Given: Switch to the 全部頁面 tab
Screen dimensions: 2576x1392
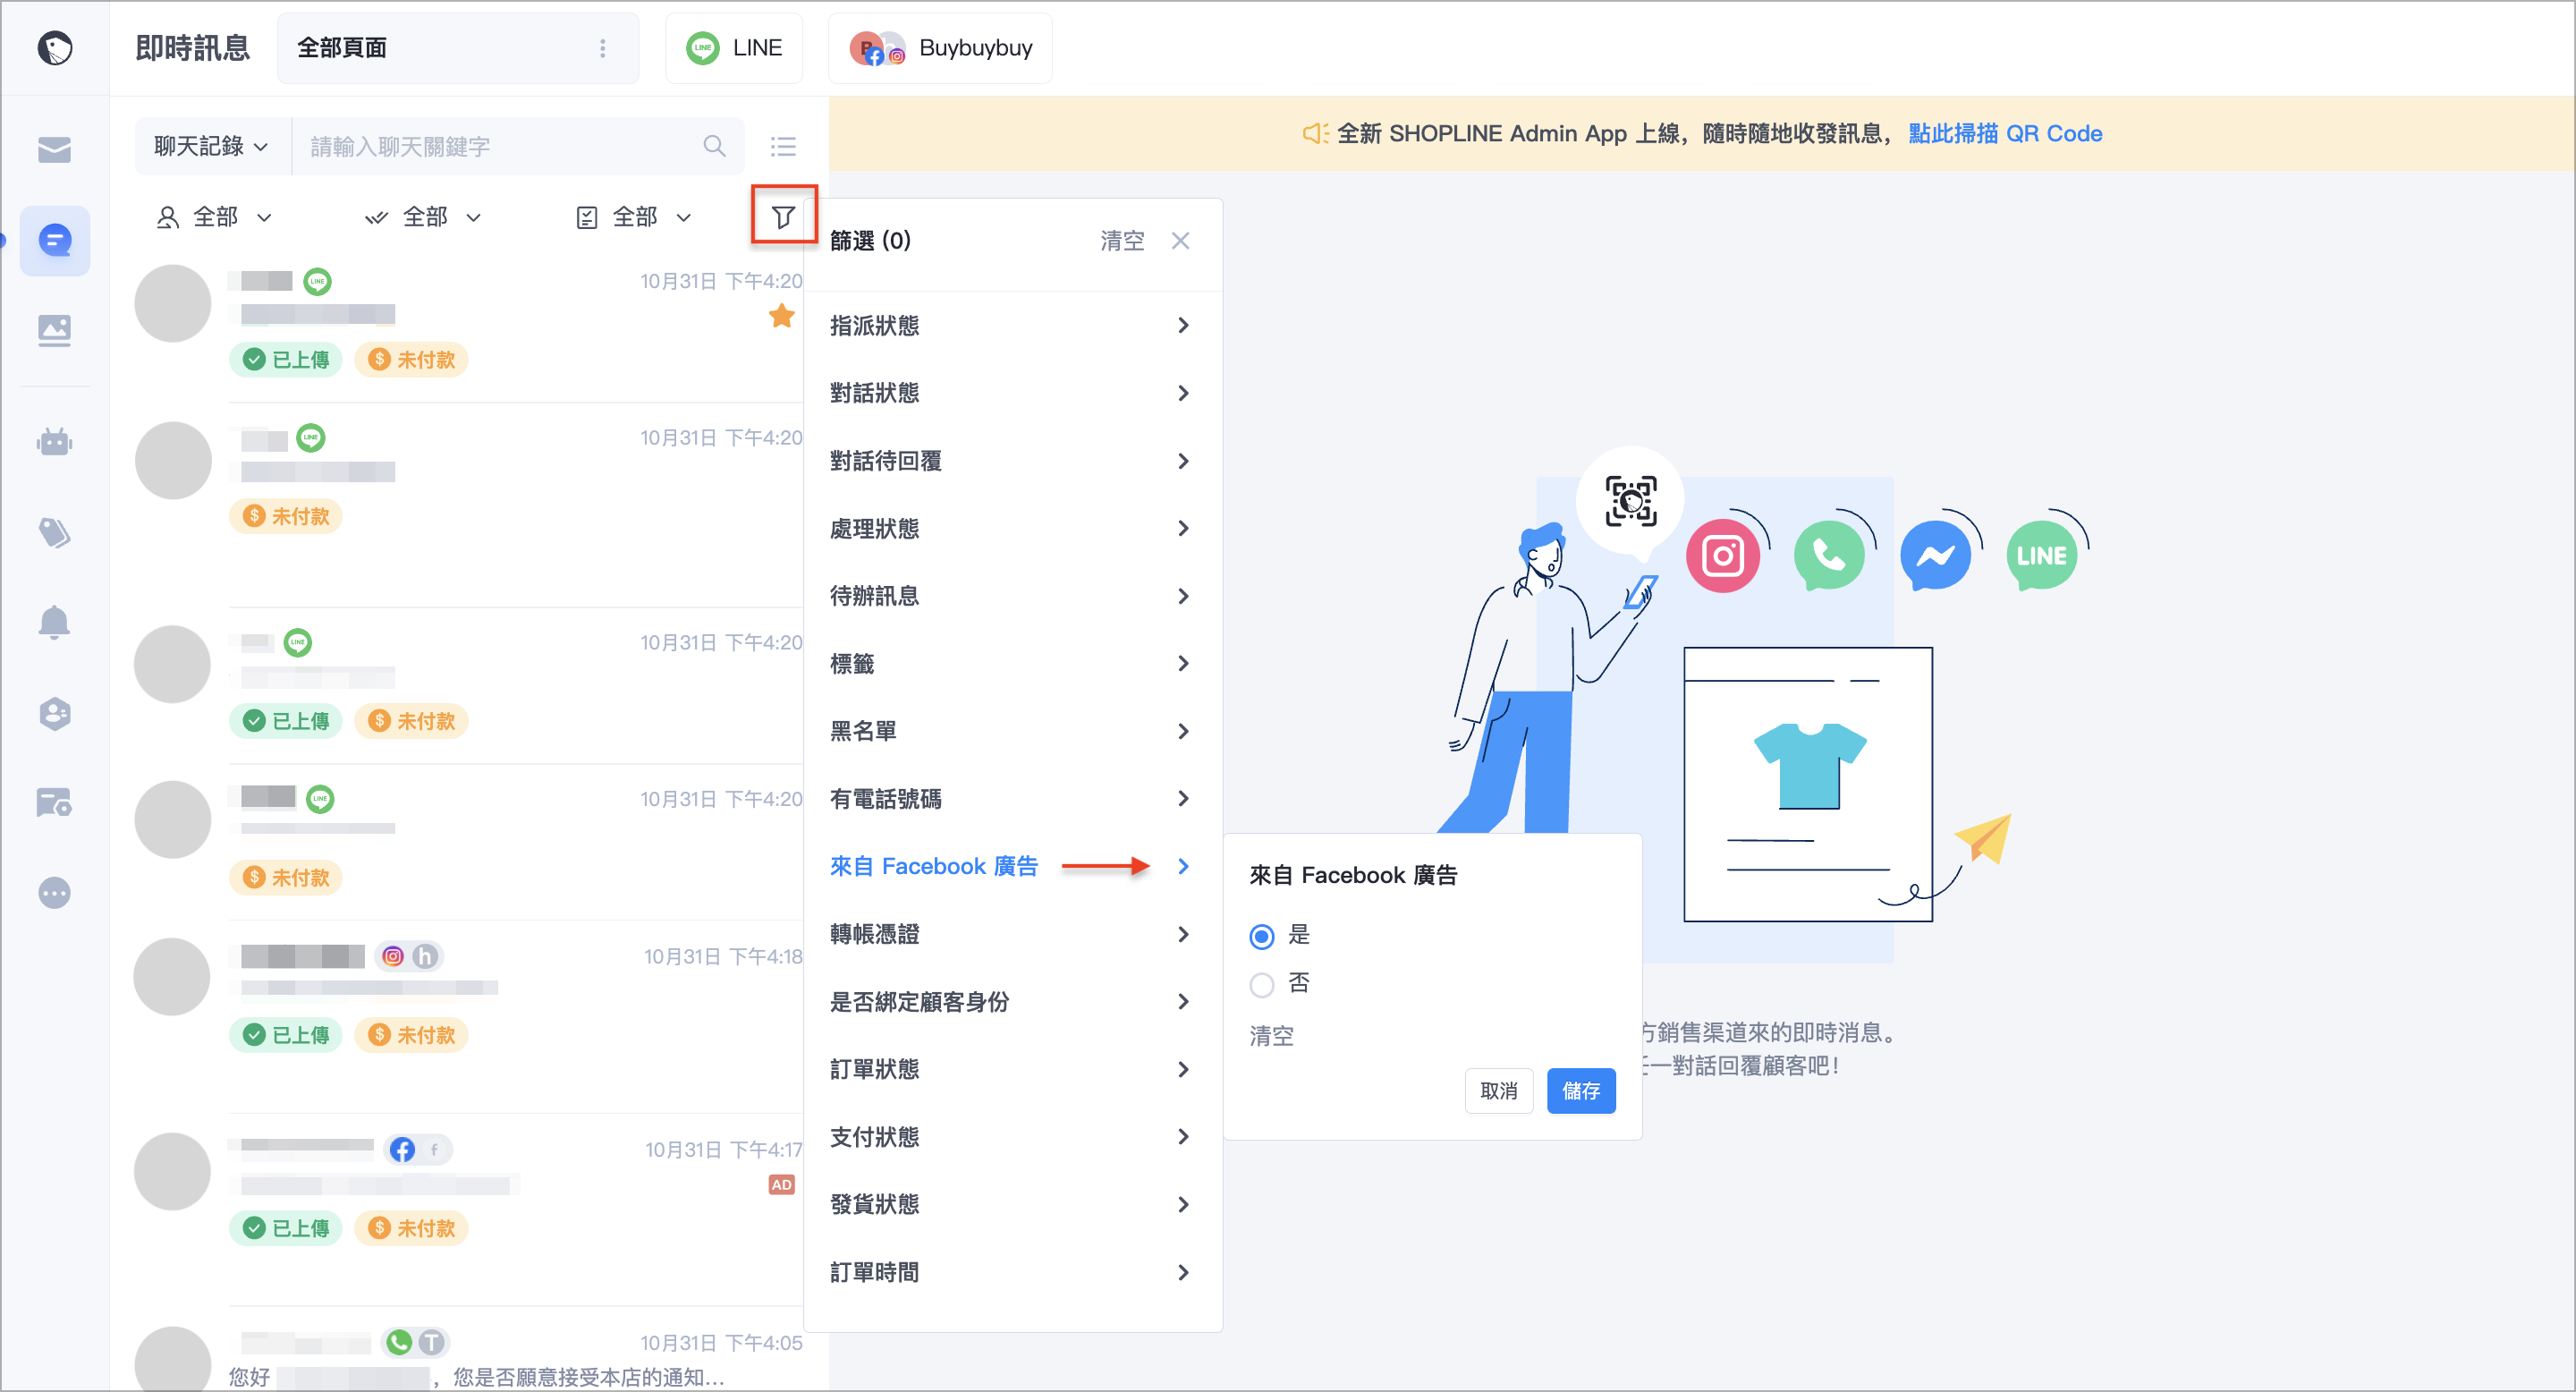Looking at the screenshot, I should pyautogui.click(x=457, y=48).
